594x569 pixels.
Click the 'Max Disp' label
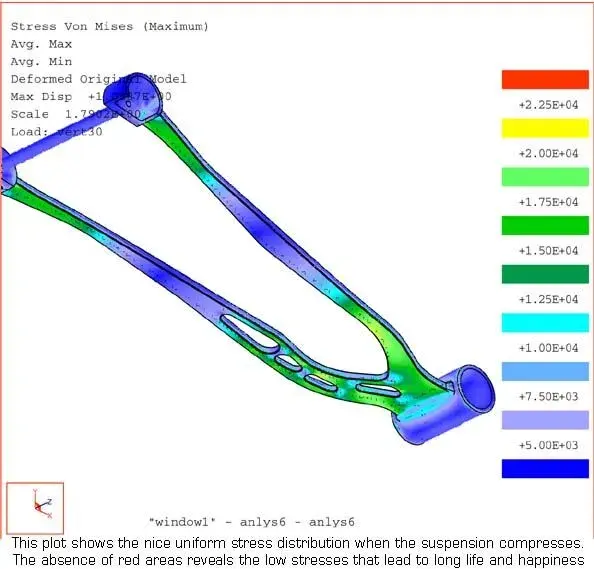click(41, 97)
